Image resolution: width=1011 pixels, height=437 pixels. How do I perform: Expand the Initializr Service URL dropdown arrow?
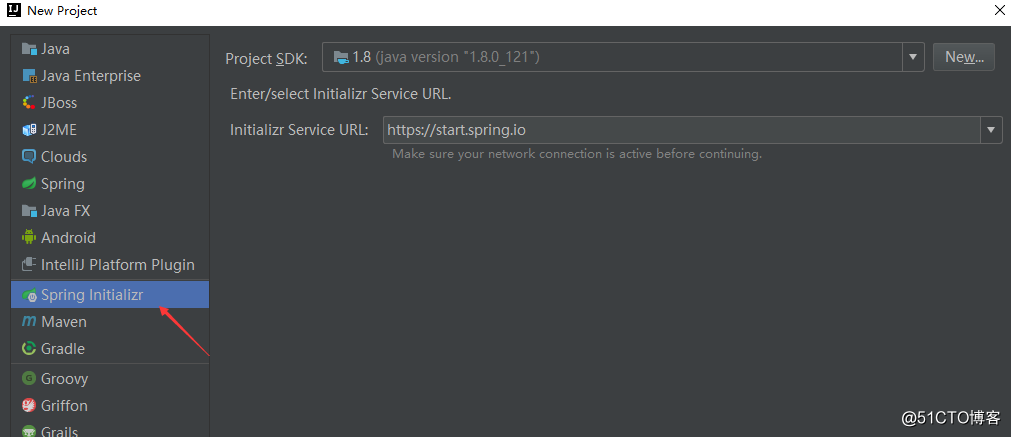(x=992, y=130)
